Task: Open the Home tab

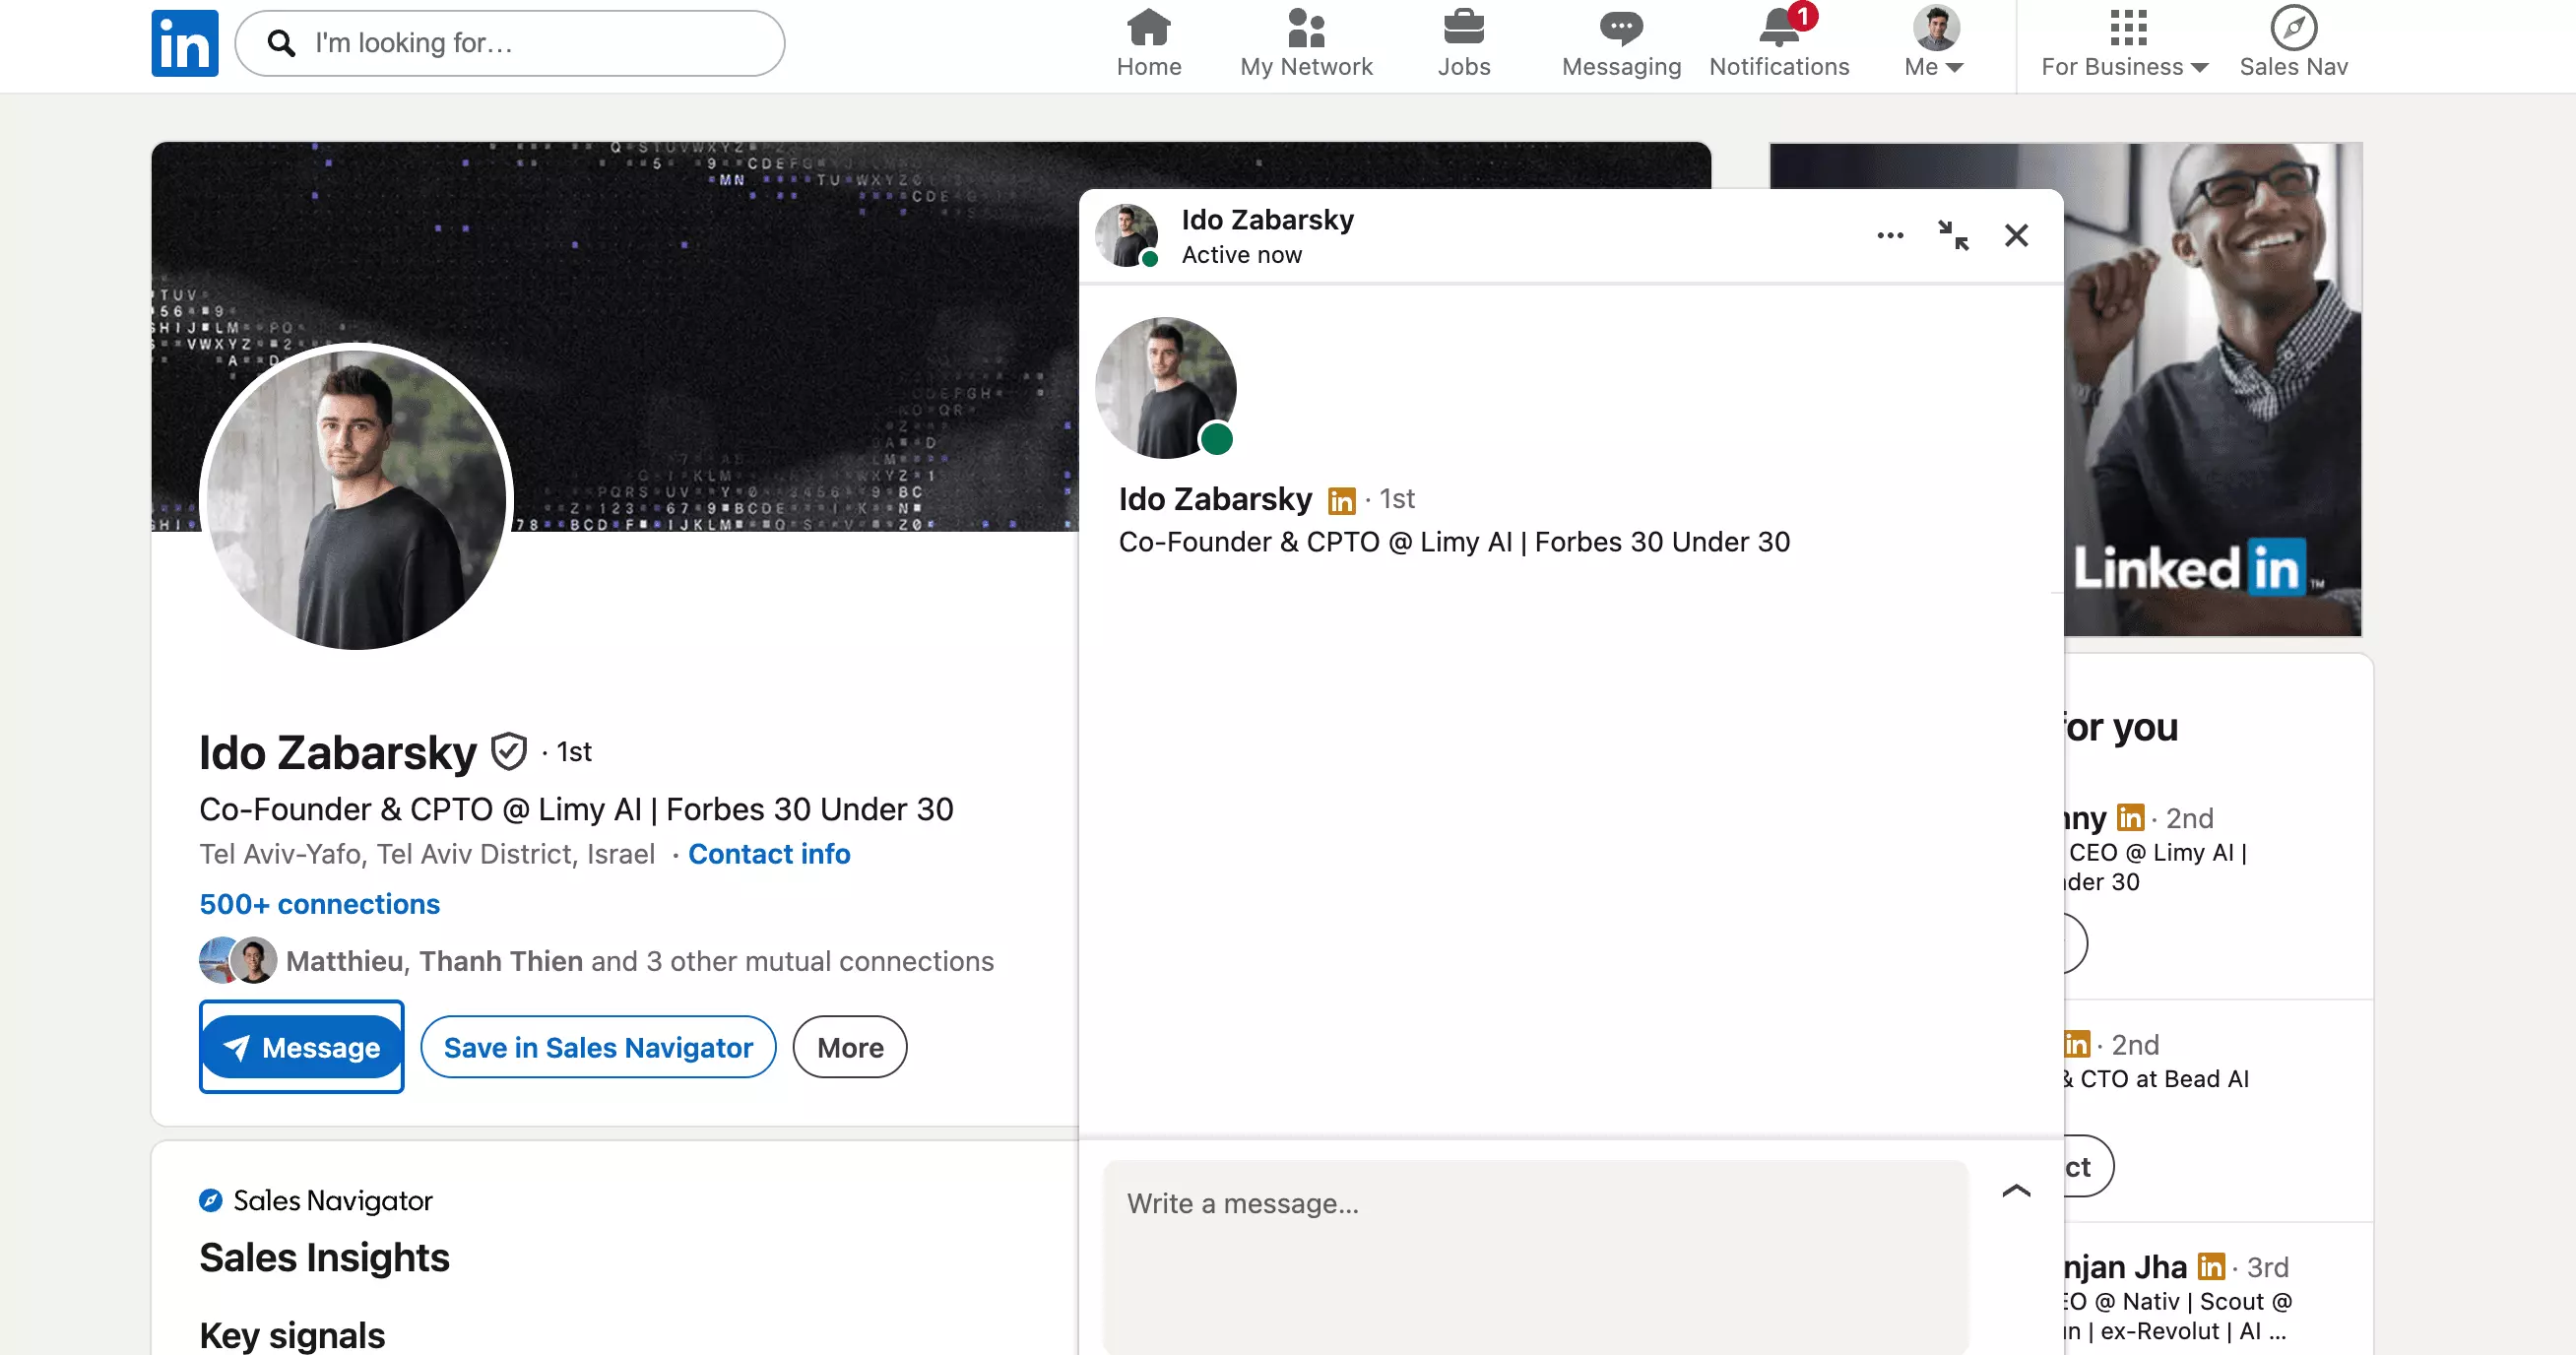Action: pos(1149,43)
